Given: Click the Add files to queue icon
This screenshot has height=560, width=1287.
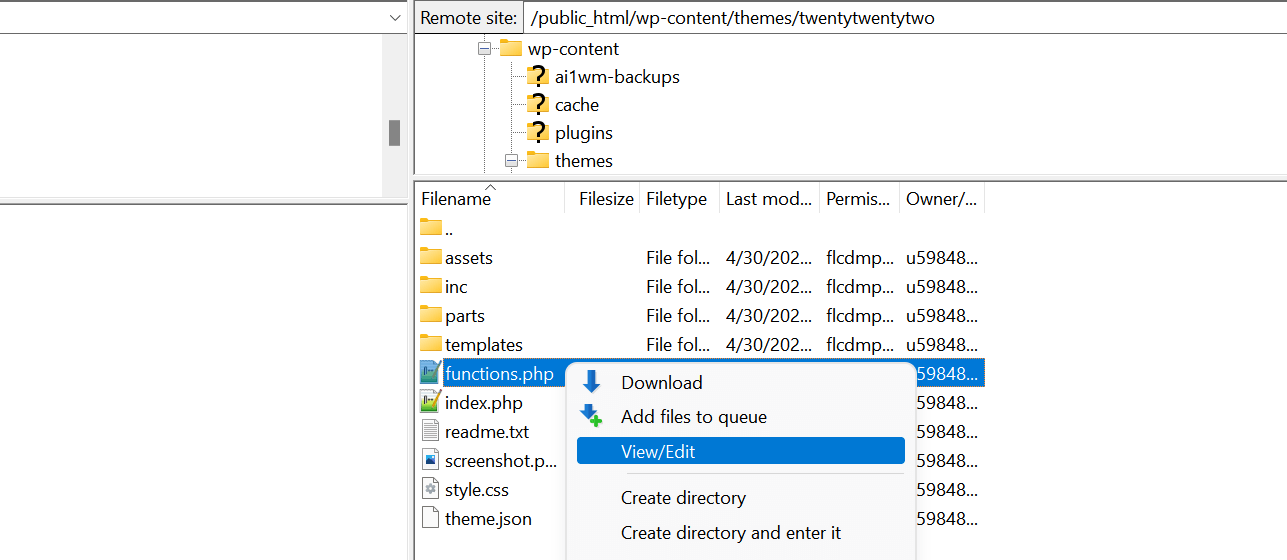Looking at the screenshot, I should tap(591, 416).
